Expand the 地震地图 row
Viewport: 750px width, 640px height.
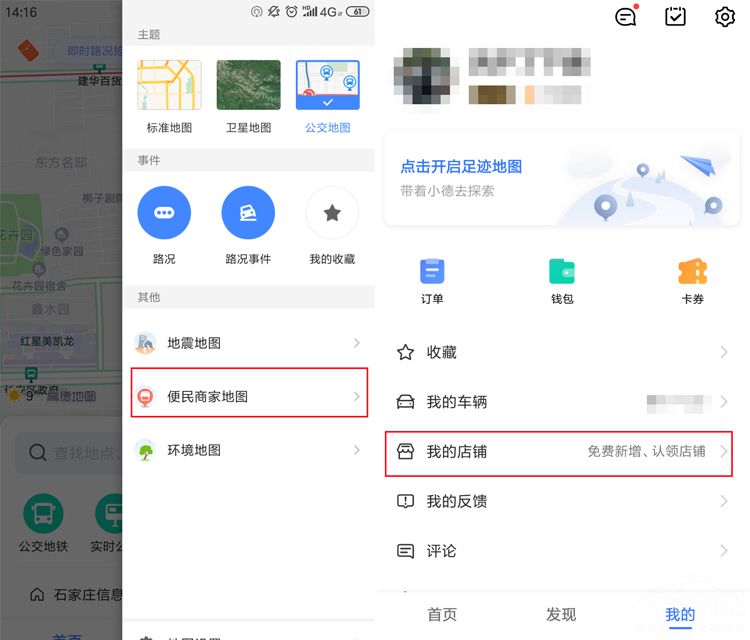click(x=248, y=343)
